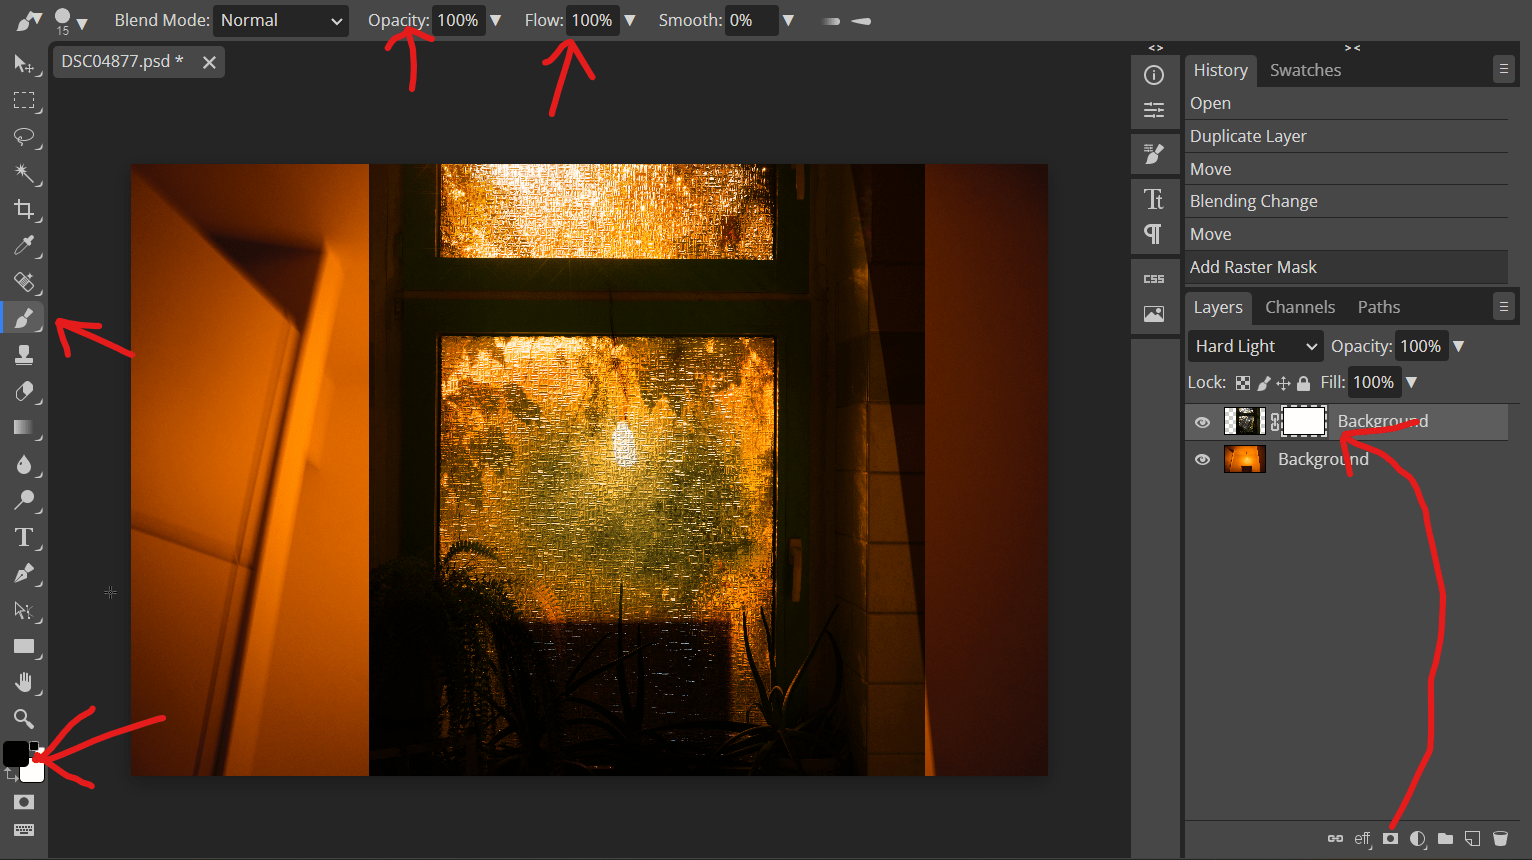Image resolution: width=1532 pixels, height=860 pixels.
Task: Choose the Type tool
Action: coord(24,537)
